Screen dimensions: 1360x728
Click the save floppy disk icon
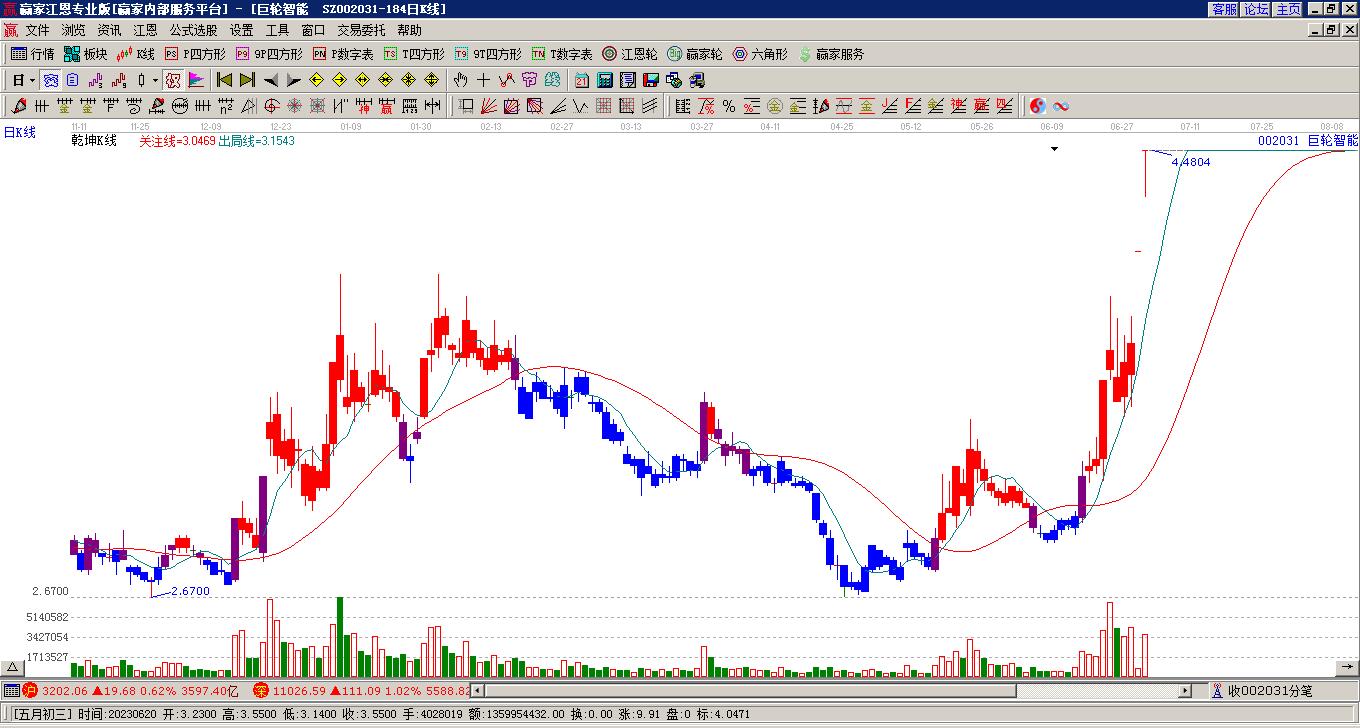(x=651, y=80)
